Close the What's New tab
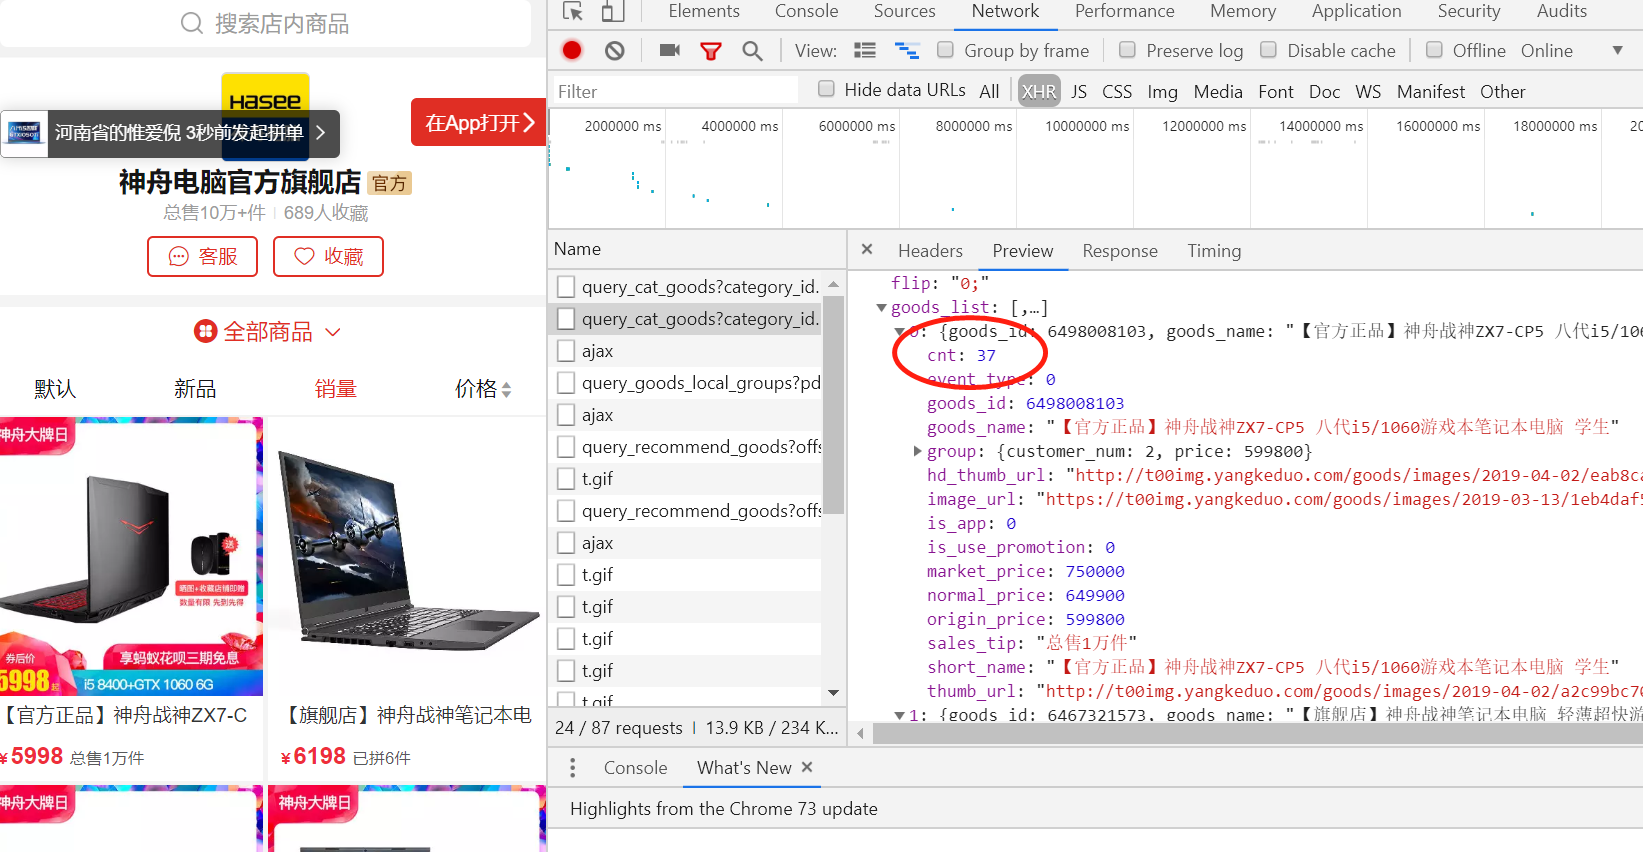This screenshot has height=852, width=1643. tap(807, 767)
